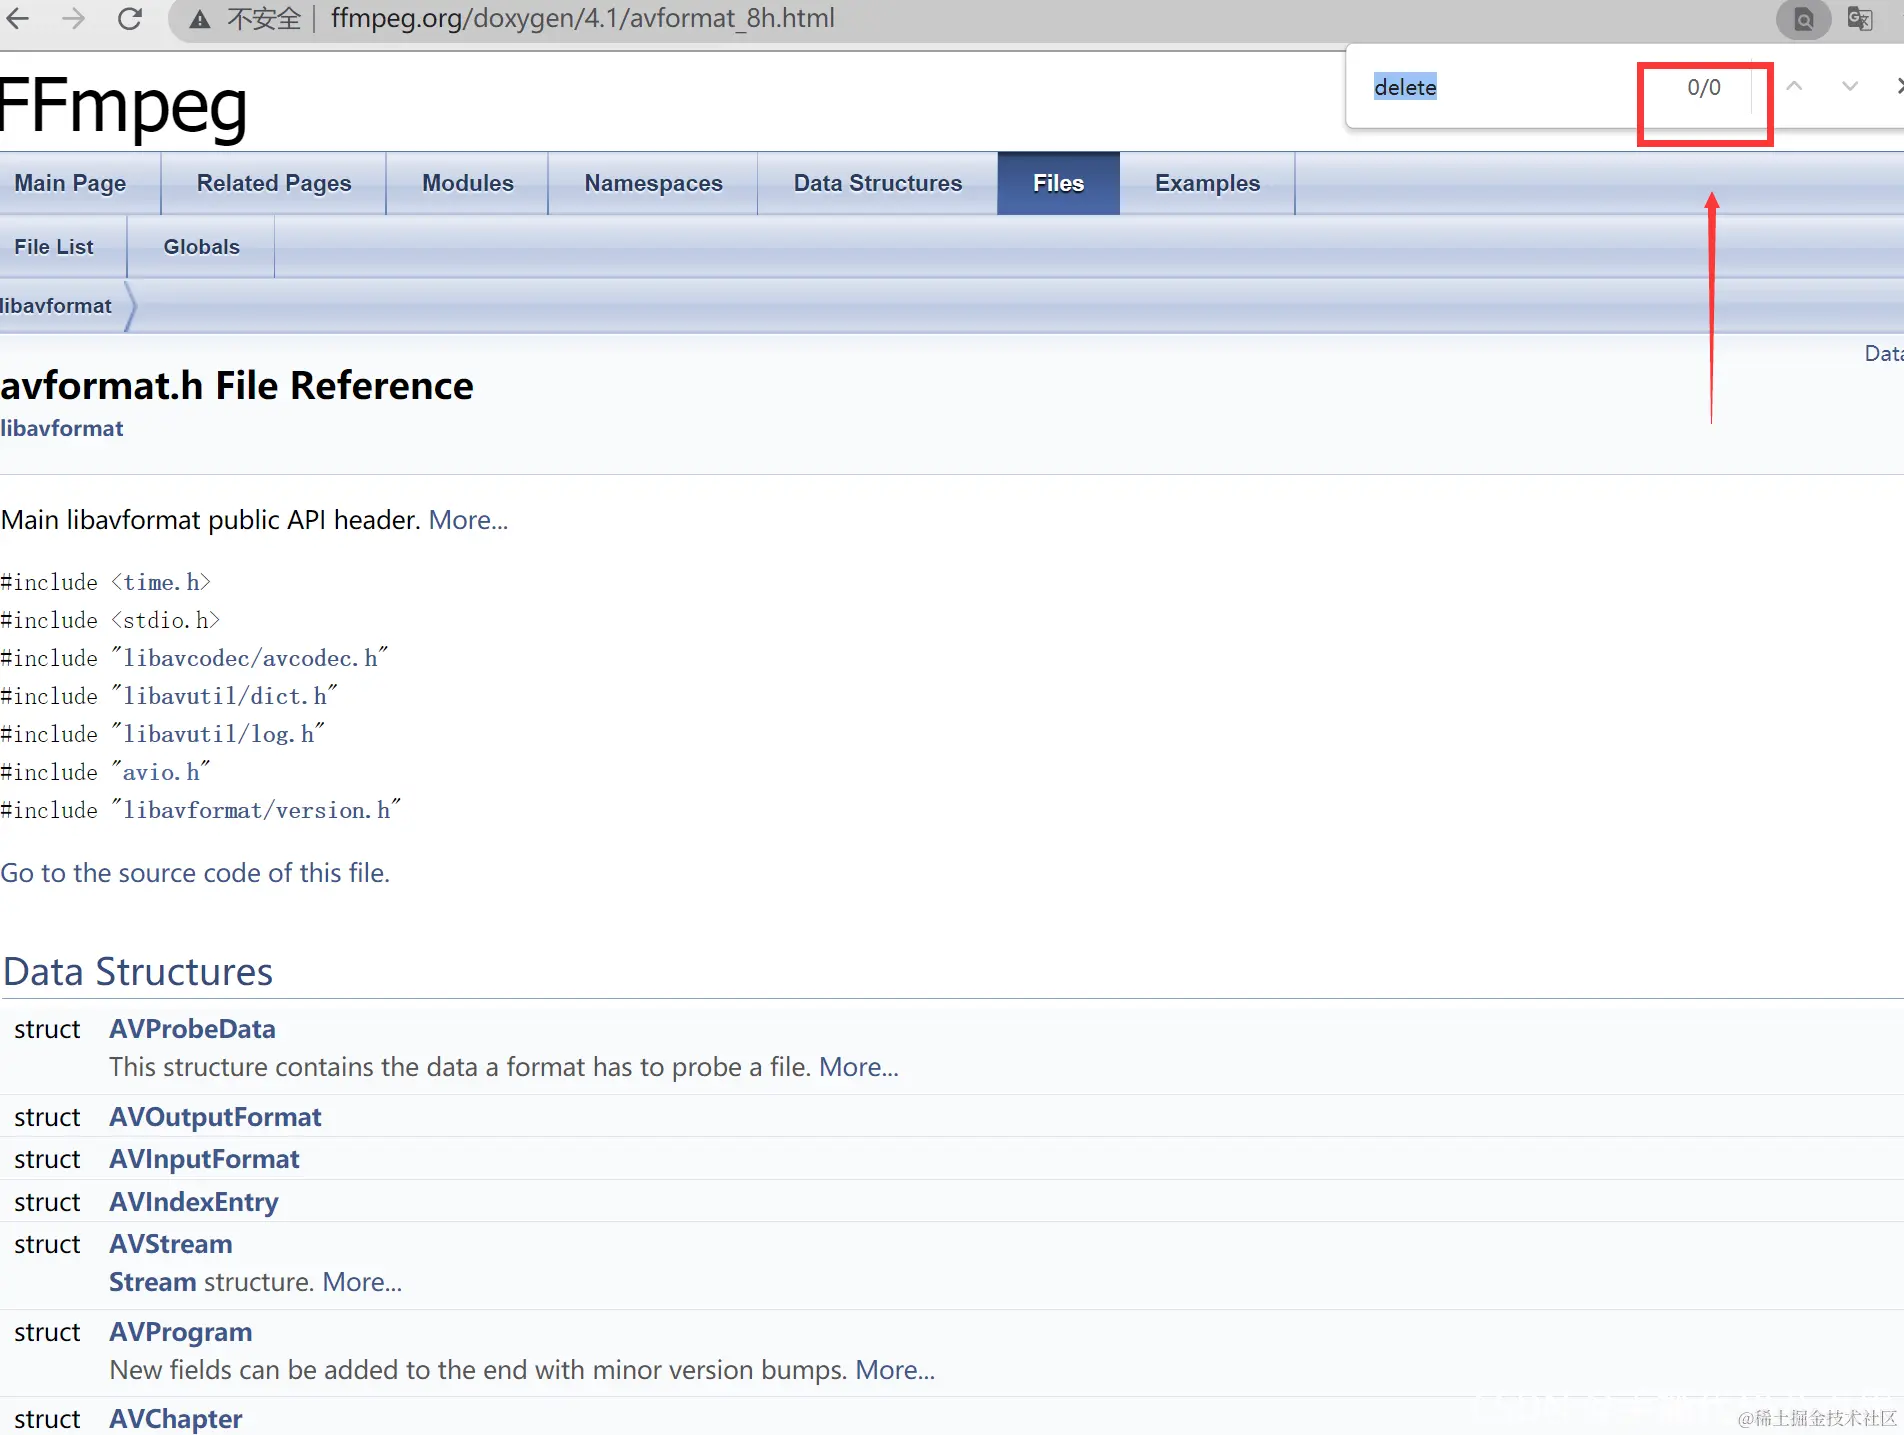Viewport: 1904px width, 1435px height.
Task: Switch to the Data Structures tab
Action: pos(877,183)
